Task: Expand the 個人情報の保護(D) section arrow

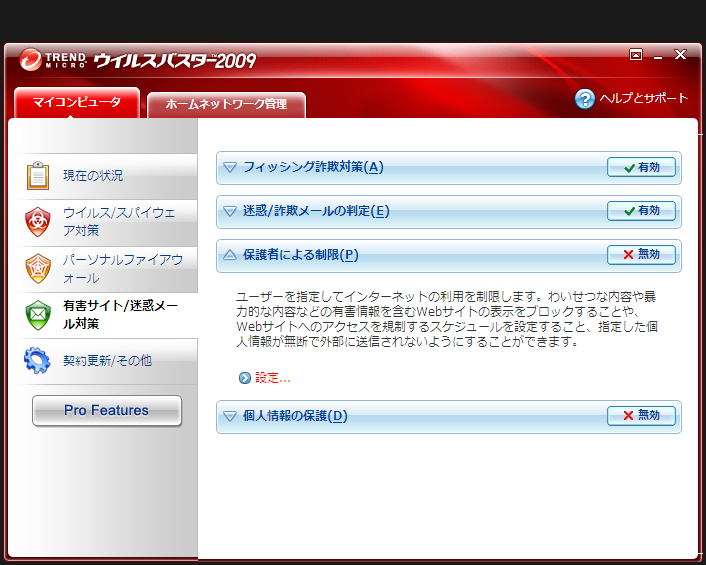Action: (x=230, y=416)
